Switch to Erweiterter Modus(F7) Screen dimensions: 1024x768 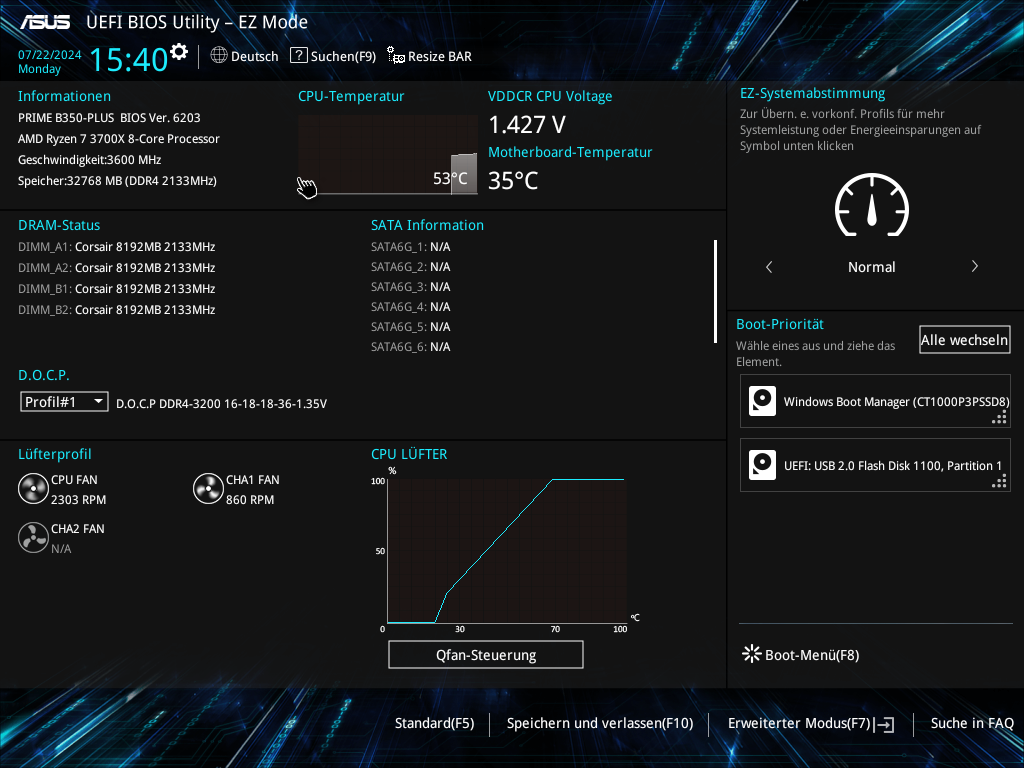[800, 723]
